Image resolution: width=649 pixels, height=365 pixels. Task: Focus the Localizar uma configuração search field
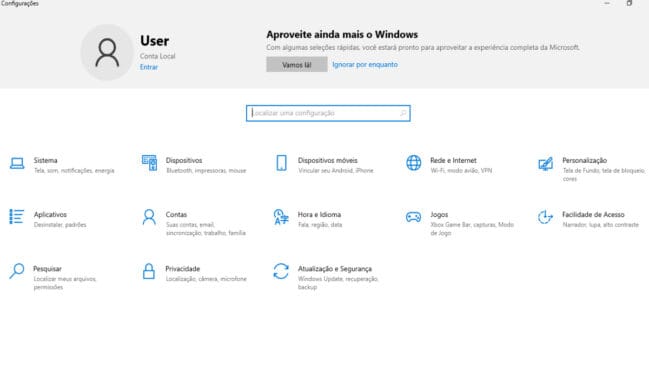328,113
